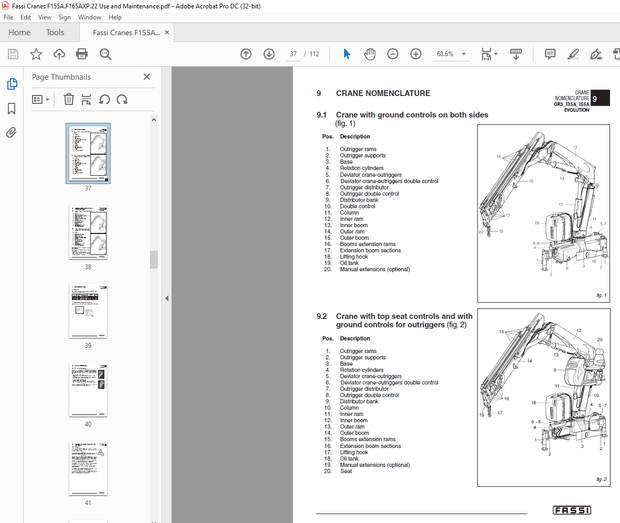This screenshot has height=523, width=620.
Task: Toggle the Attachments paperclip panel
Action: [12, 131]
